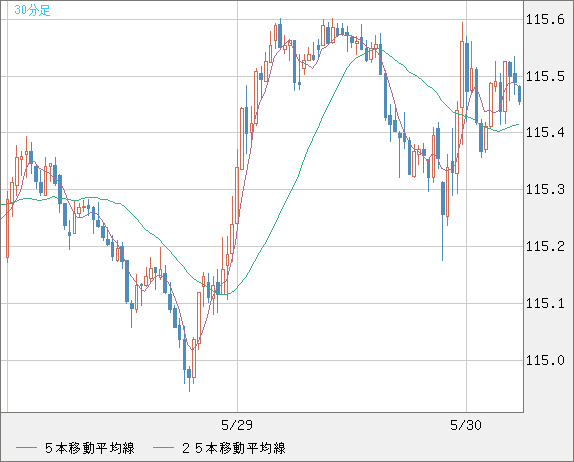Click the 5/29 date axis label

click(237, 425)
